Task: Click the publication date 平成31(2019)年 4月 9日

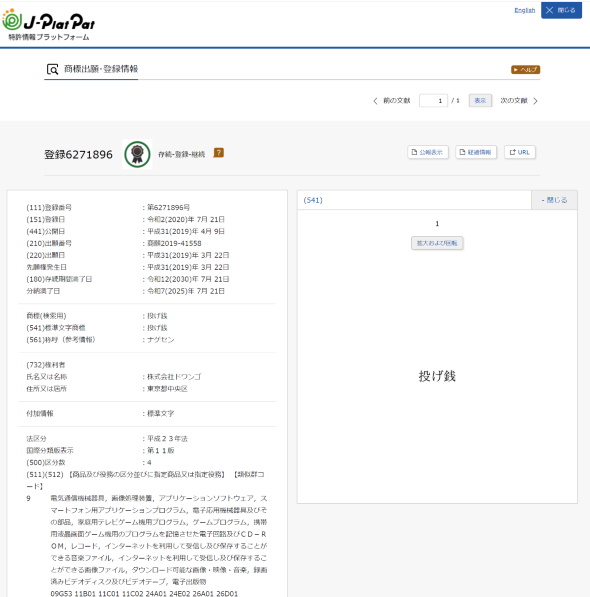Action: pos(186,231)
